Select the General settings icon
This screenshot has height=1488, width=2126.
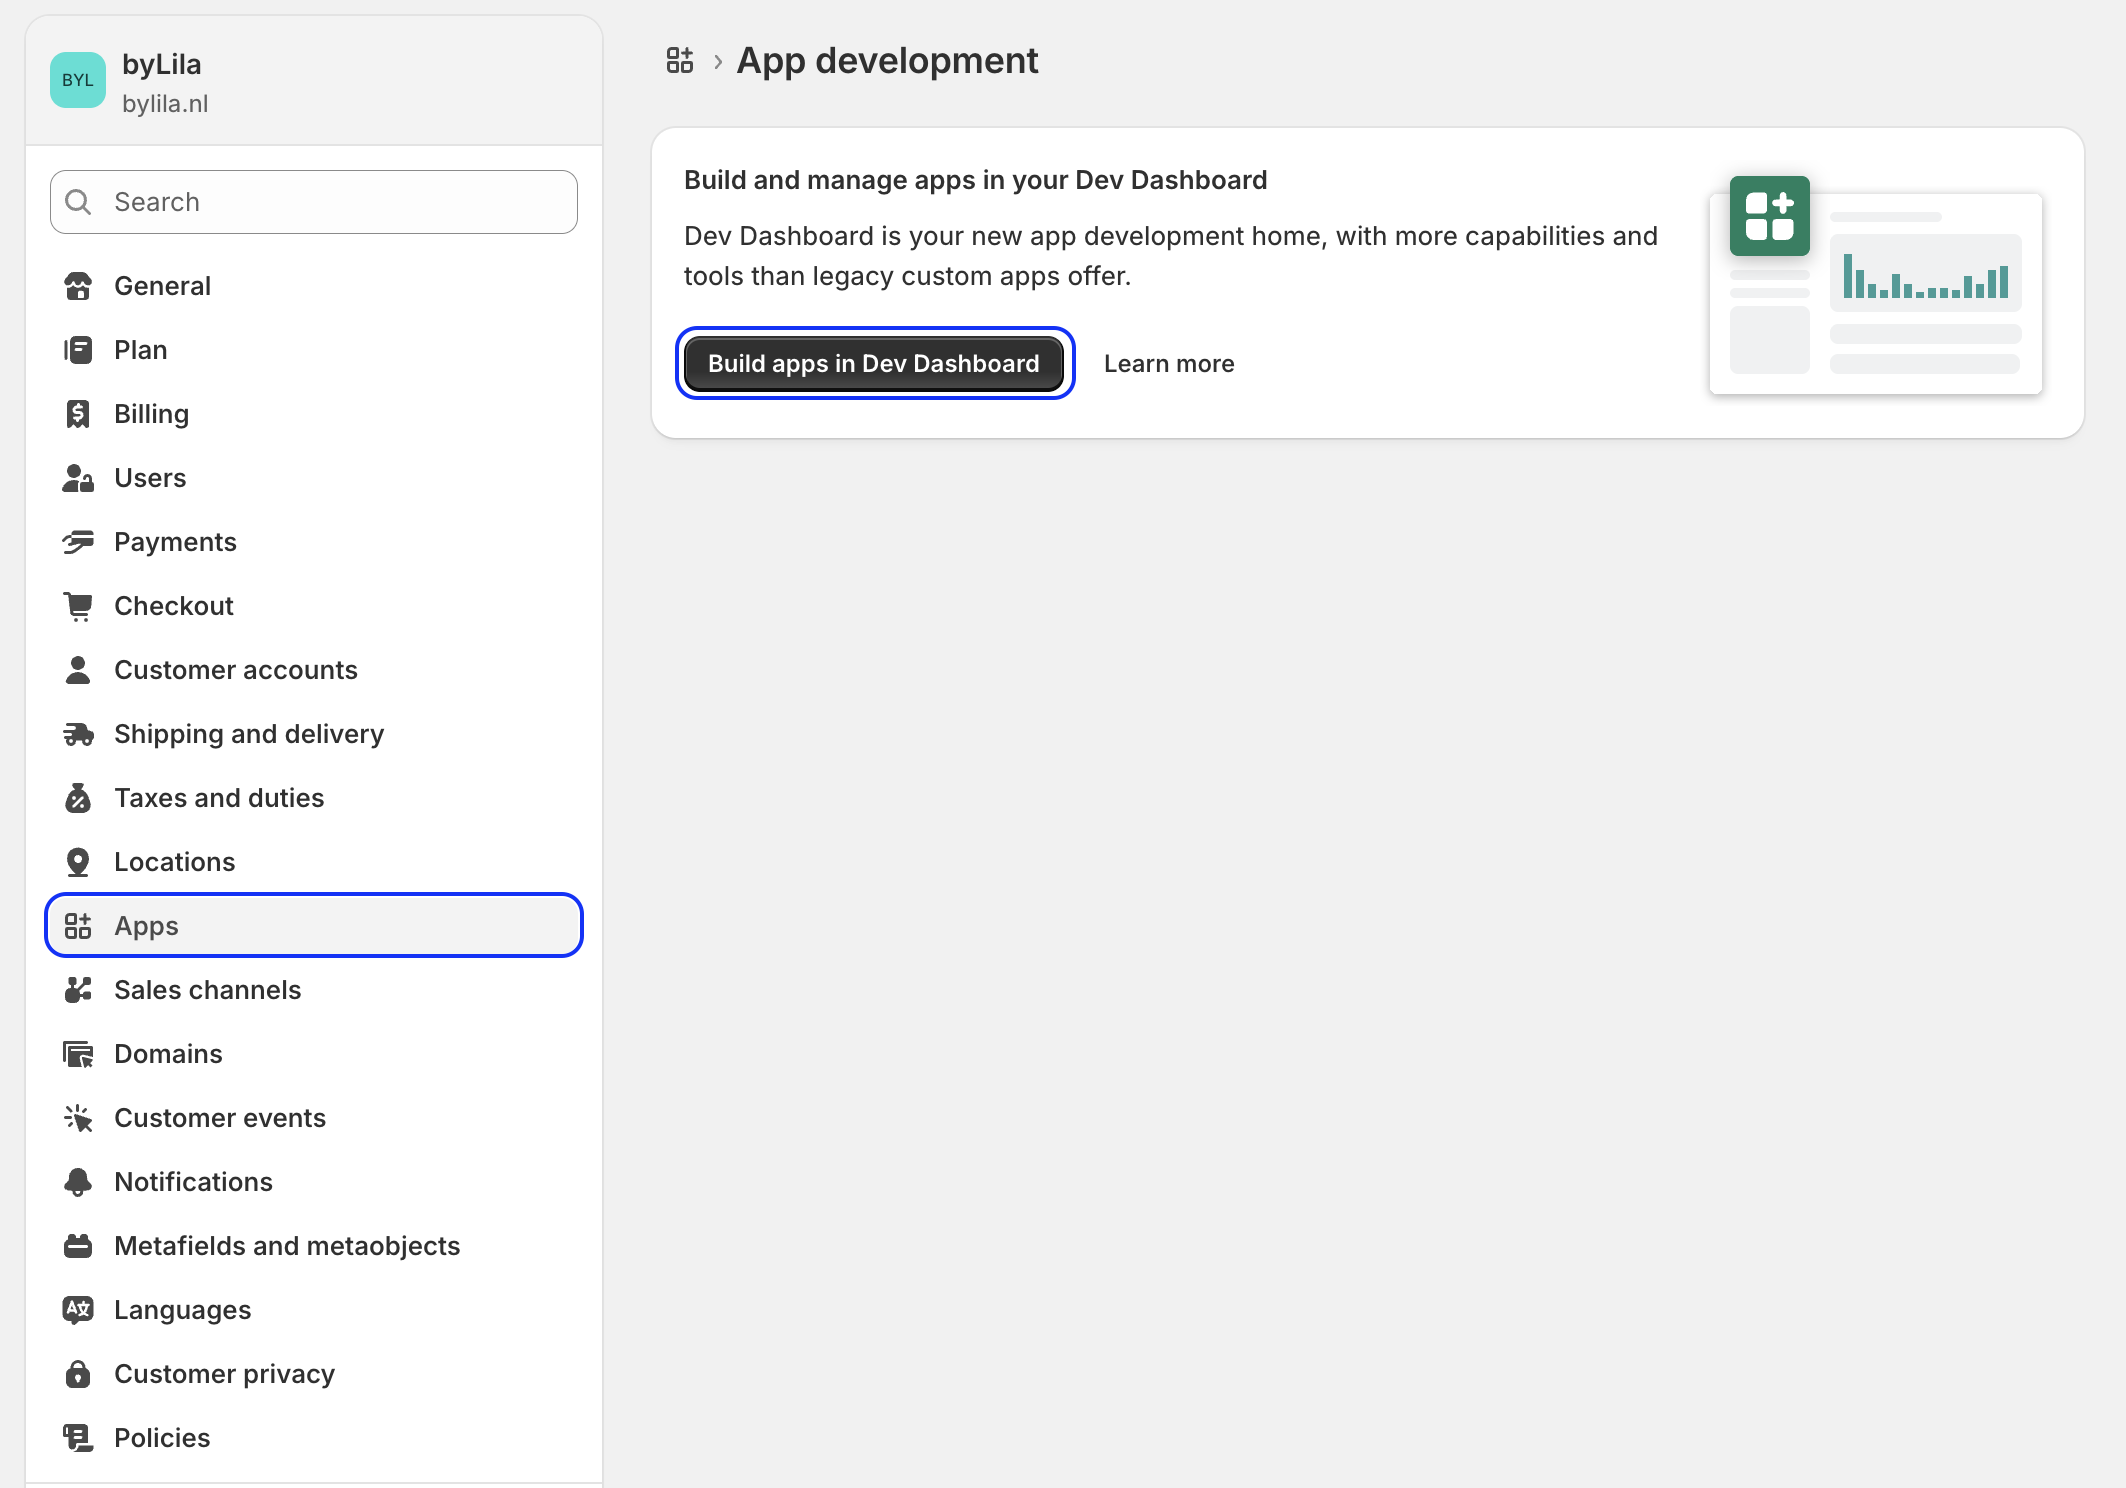point(79,285)
